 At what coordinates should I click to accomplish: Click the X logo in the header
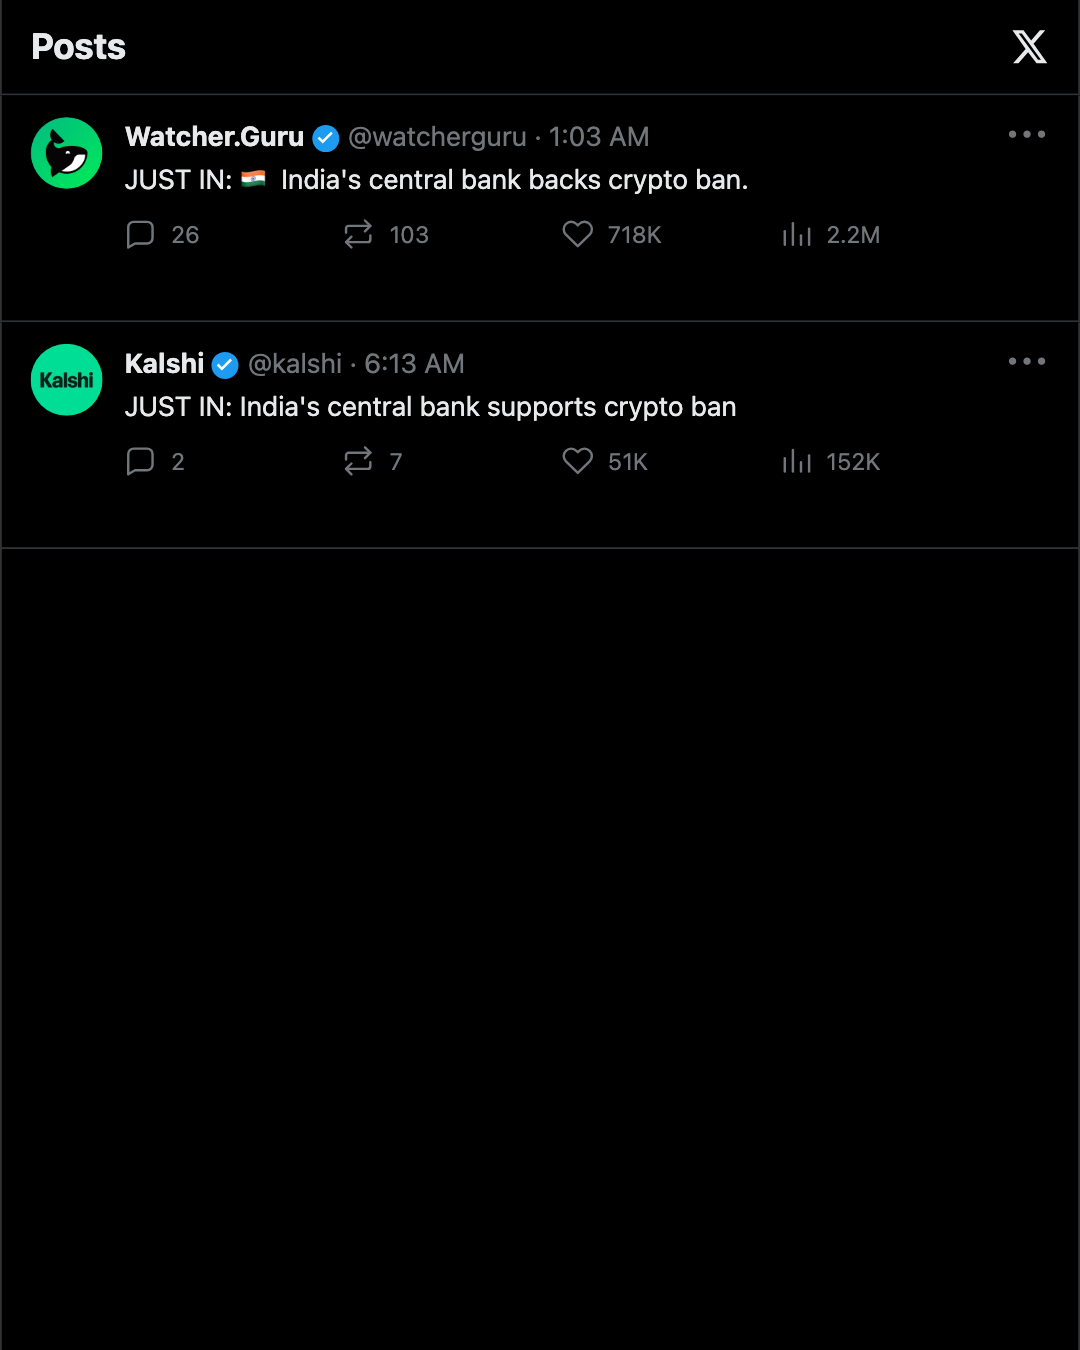(x=1029, y=47)
